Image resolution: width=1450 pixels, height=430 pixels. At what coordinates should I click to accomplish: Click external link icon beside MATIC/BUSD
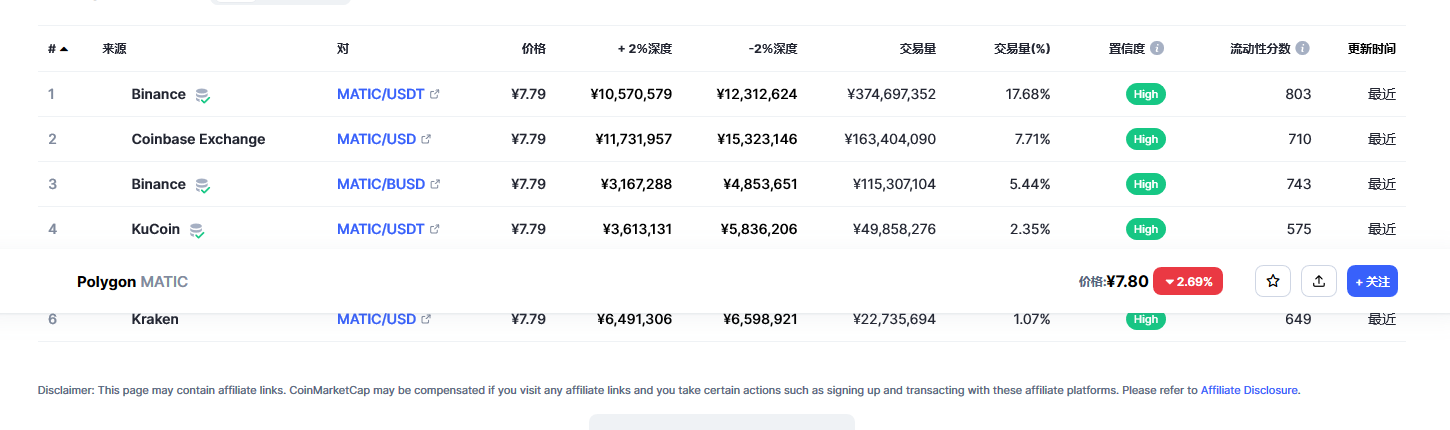435,184
